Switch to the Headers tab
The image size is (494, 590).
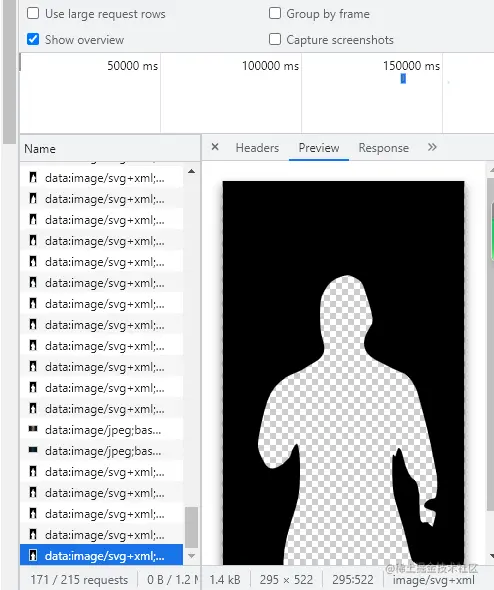257,148
